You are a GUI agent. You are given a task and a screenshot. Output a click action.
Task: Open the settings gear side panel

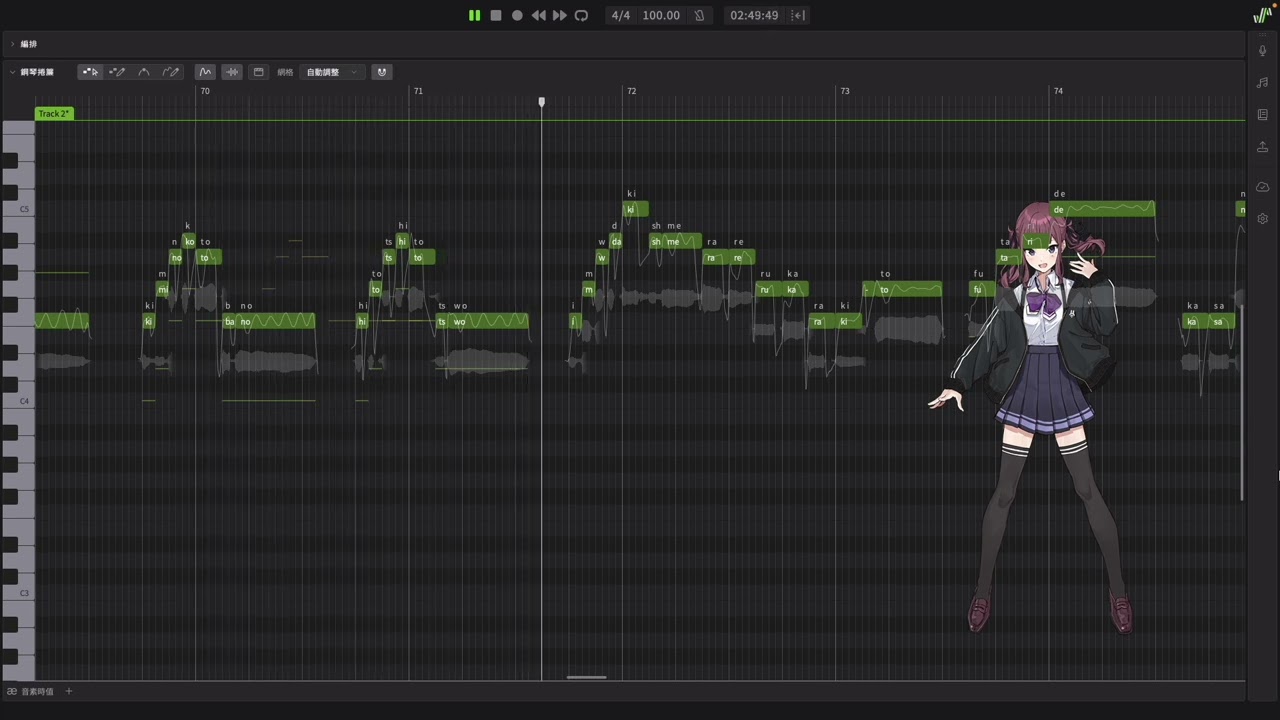(1263, 218)
